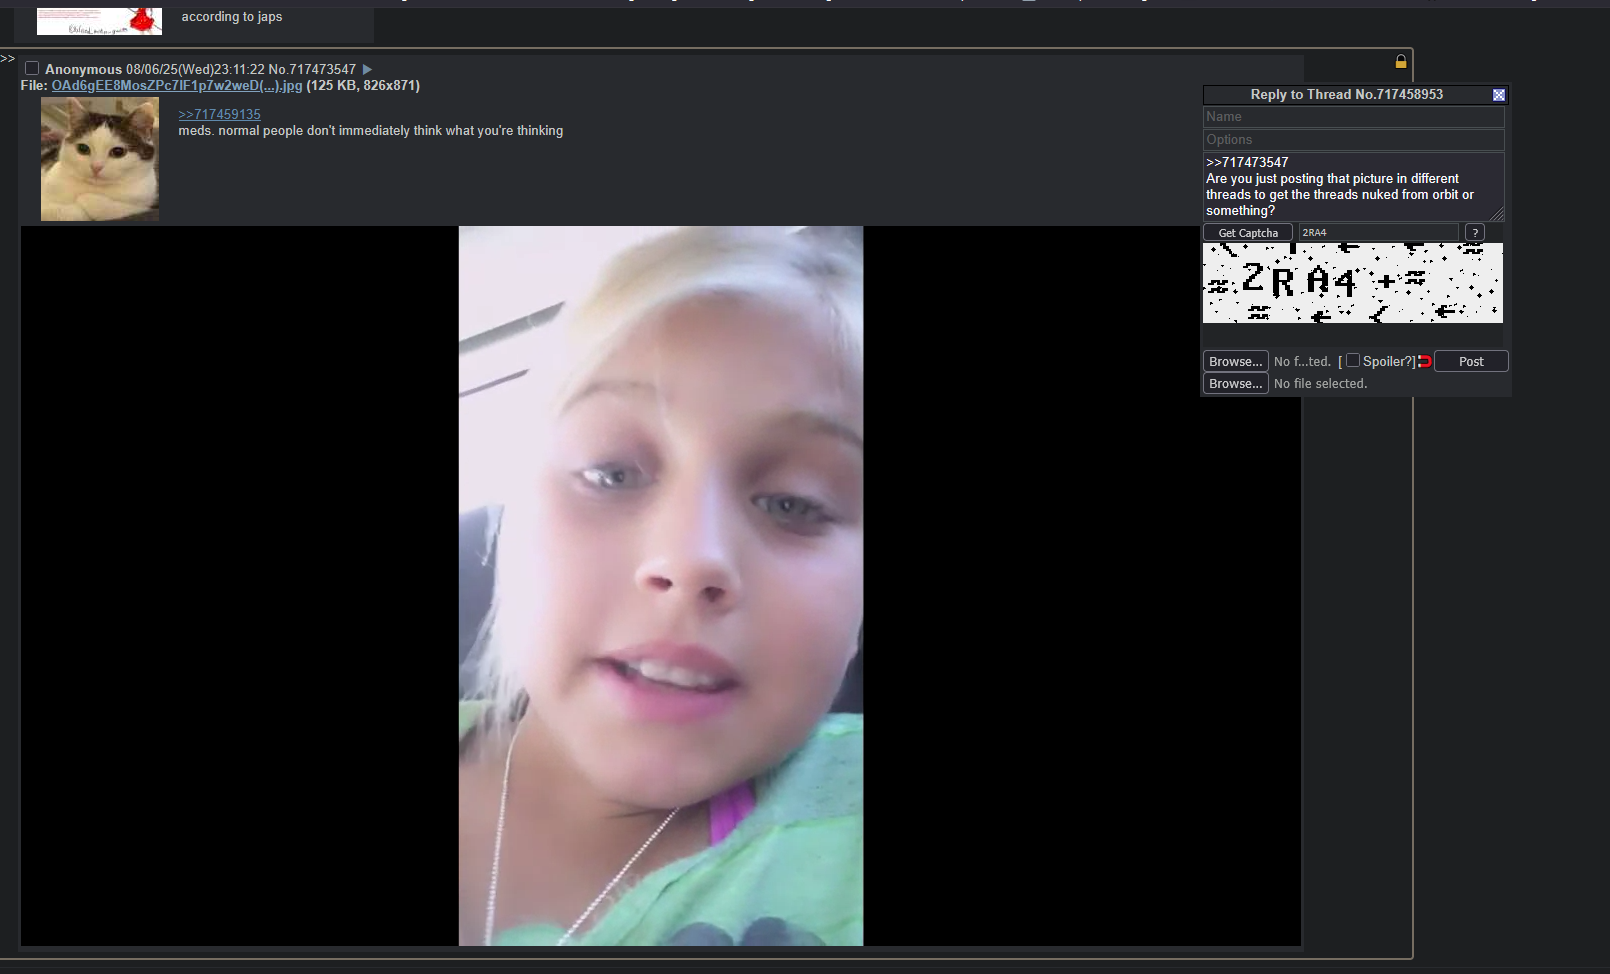This screenshot has height=974, width=1610.
Task: Click the captcha answer field containing 2RA4
Action: (x=1378, y=233)
